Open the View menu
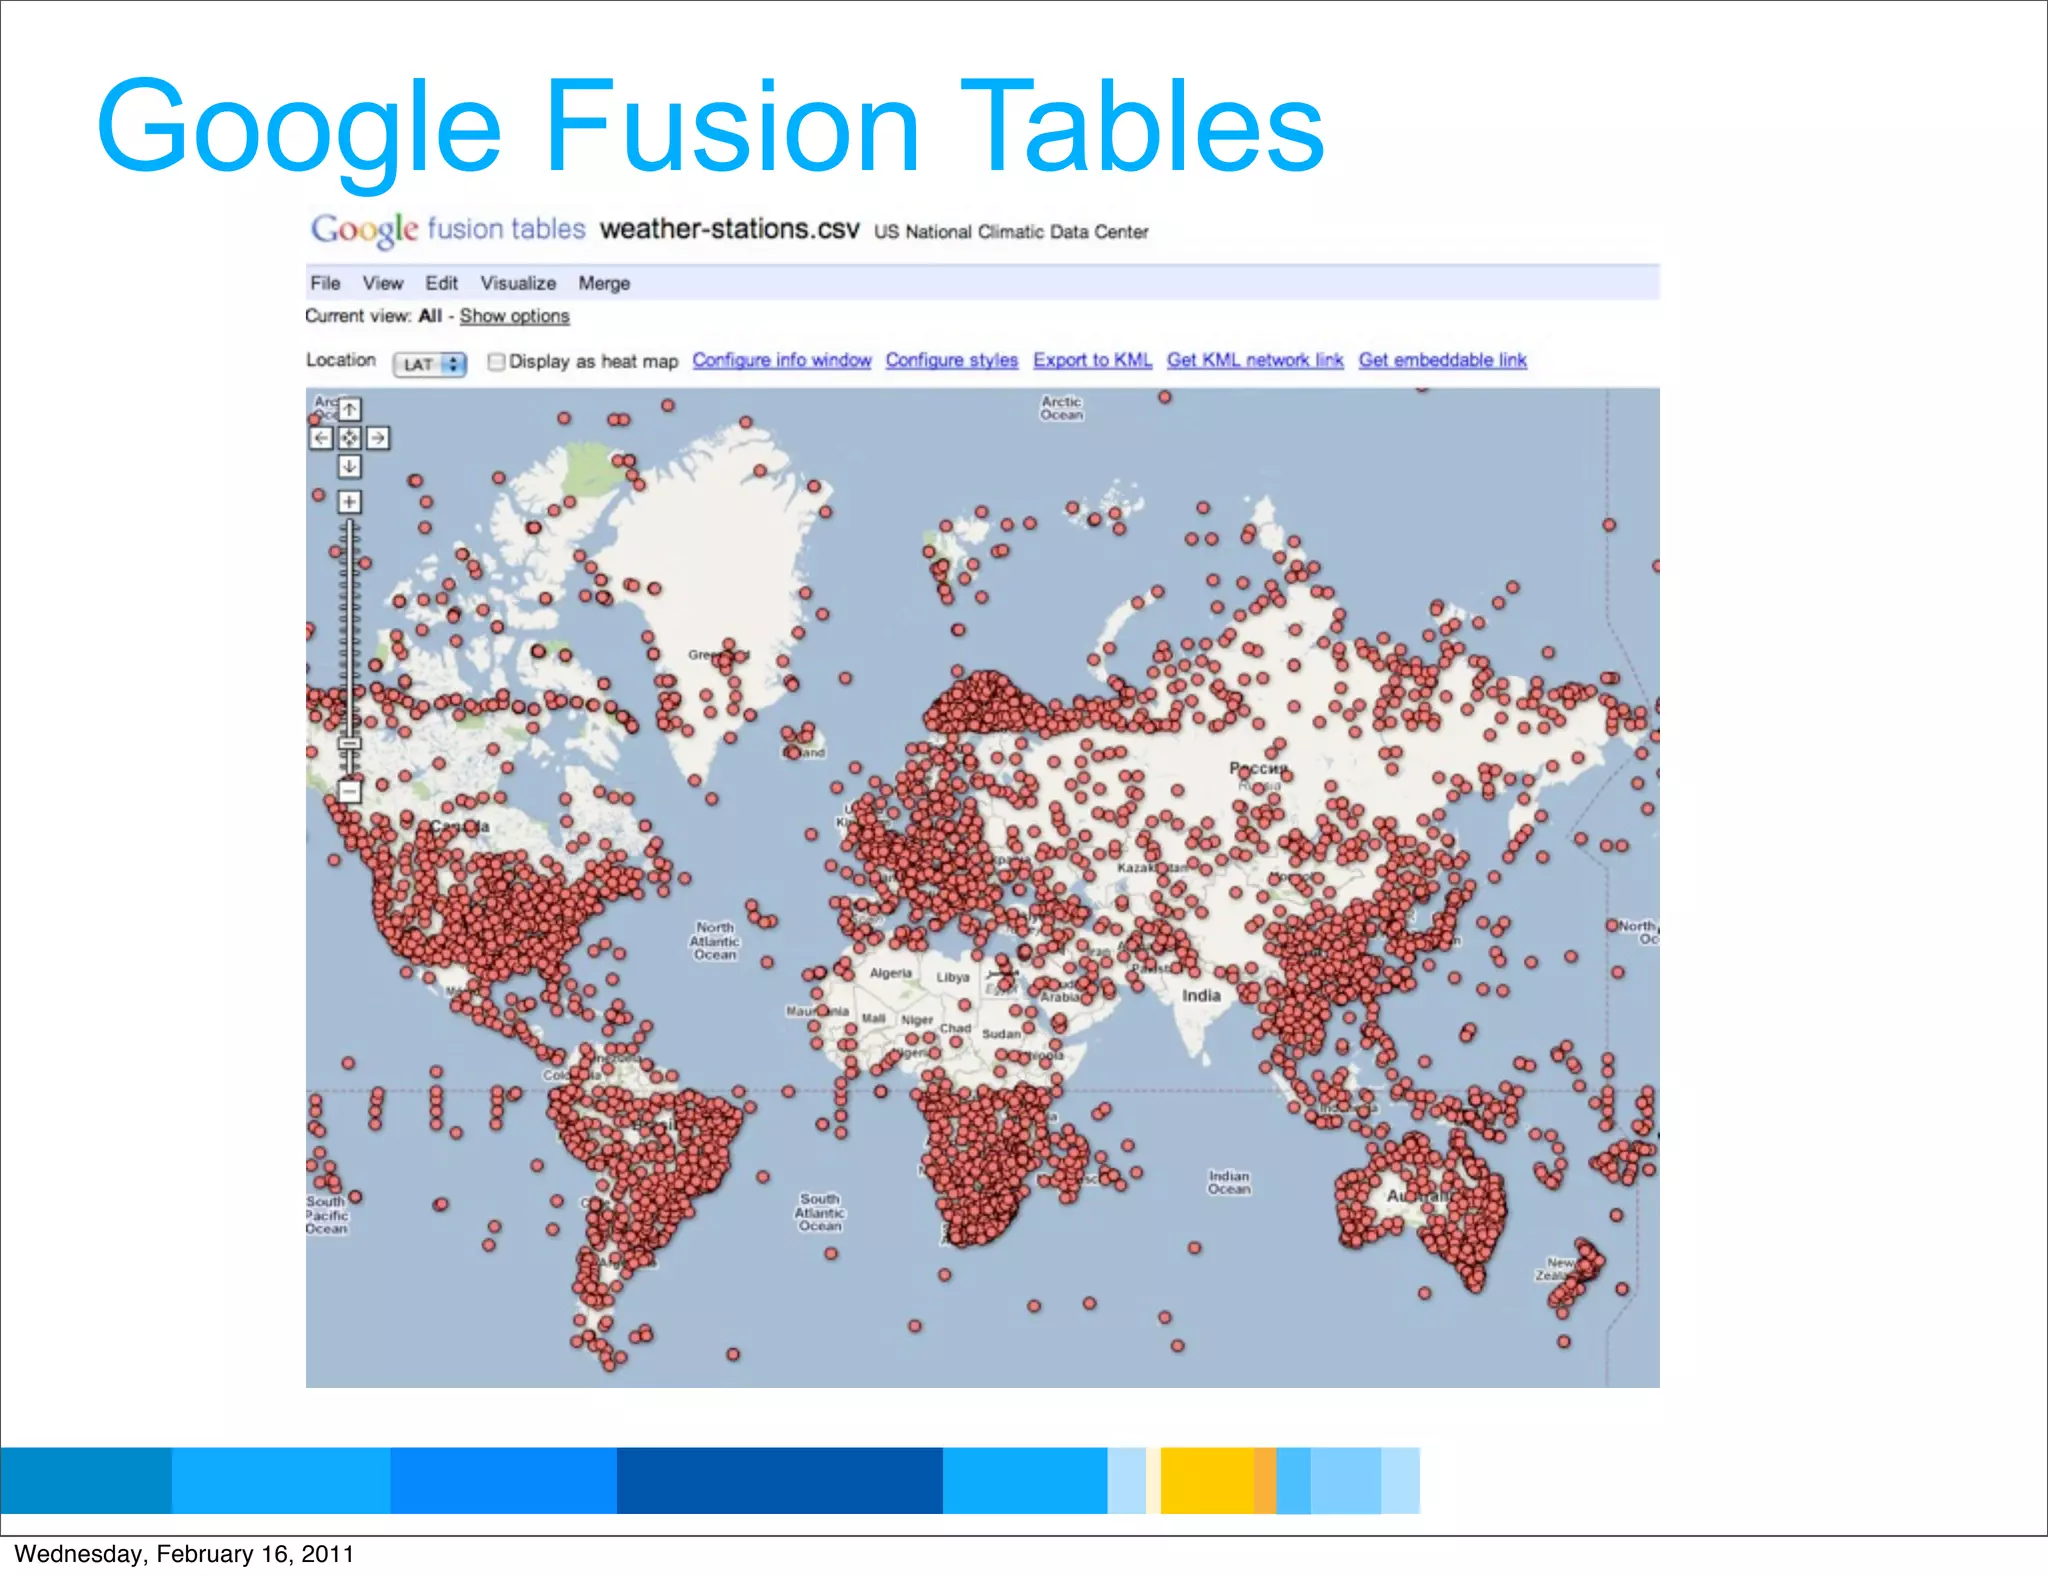The image size is (2048, 1576). (383, 283)
